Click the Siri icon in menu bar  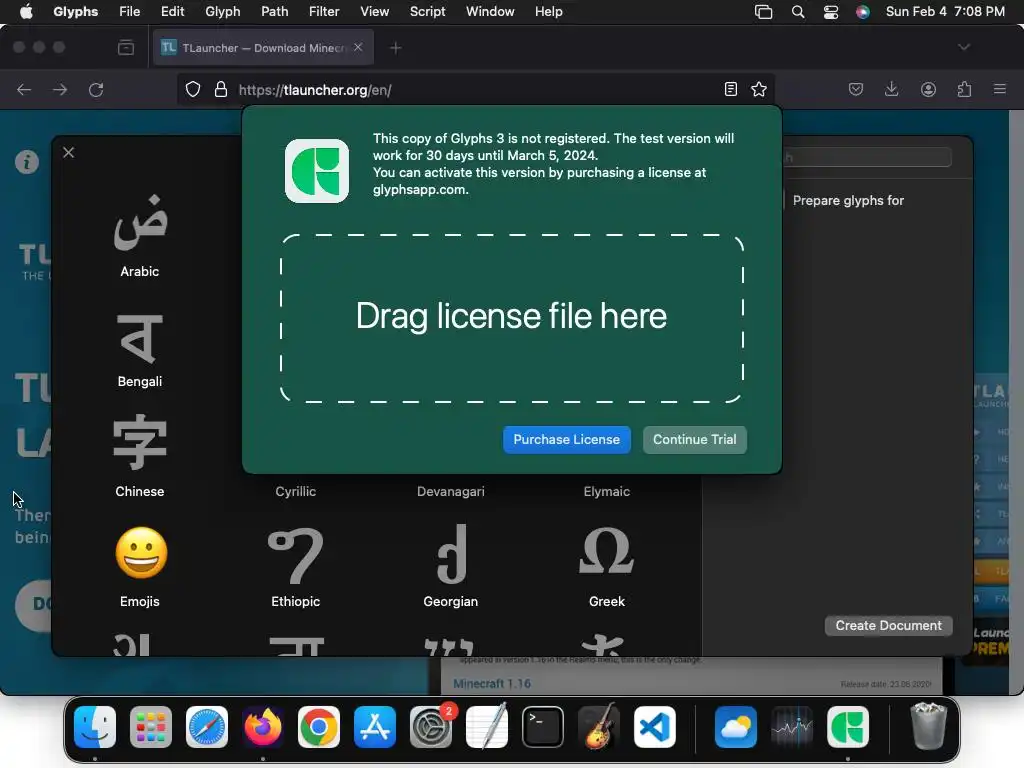(863, 12)
